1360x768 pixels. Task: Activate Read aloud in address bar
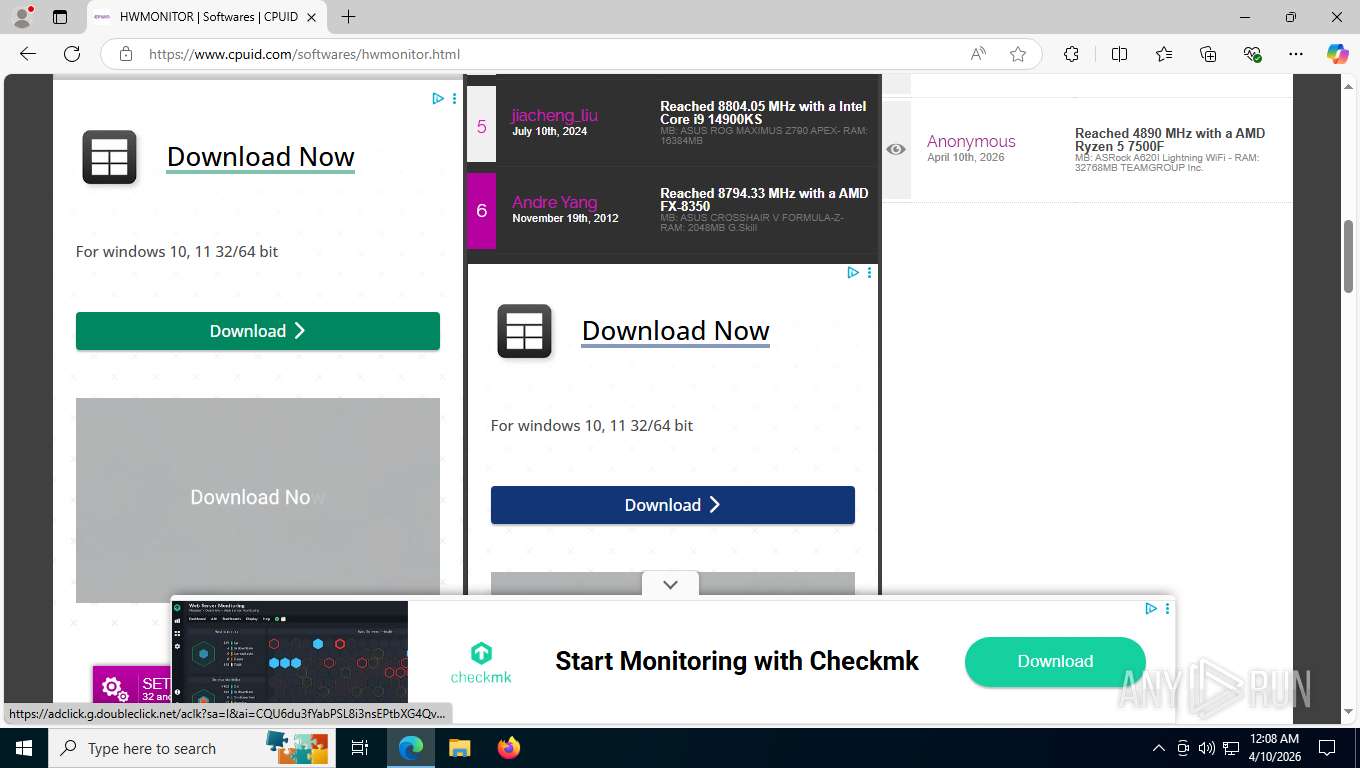point(978,54)
